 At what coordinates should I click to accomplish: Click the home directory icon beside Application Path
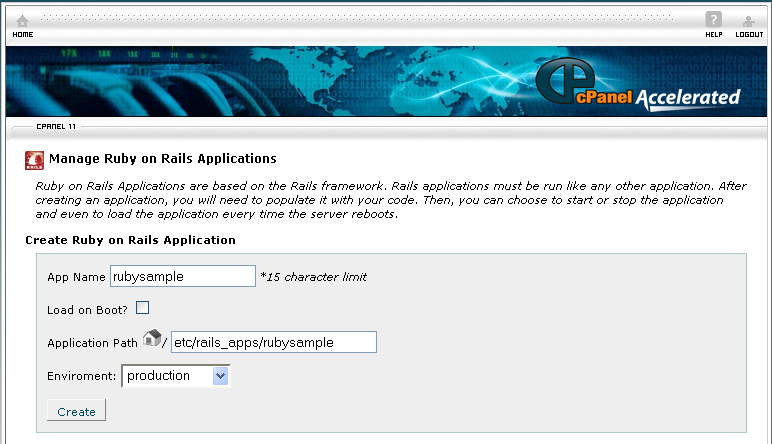click(152, 338)
